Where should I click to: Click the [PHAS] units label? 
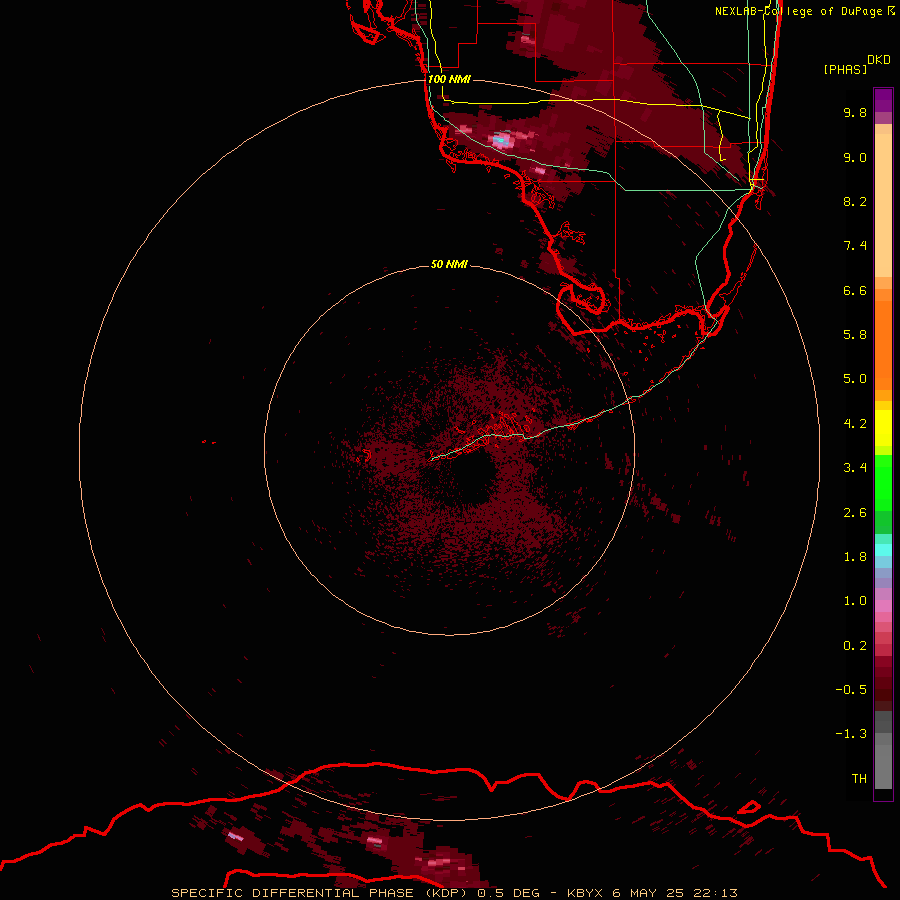click(845, 70)
